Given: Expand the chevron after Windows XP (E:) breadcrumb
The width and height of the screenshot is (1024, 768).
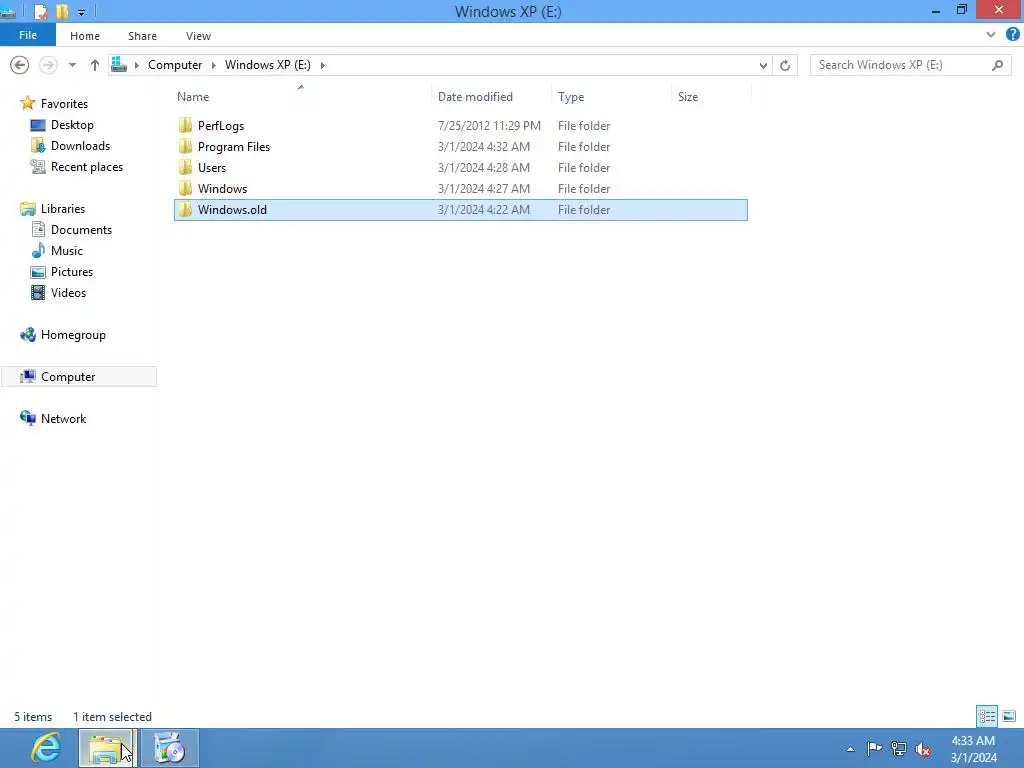Looking at the screenshot, I should pyautogui.click(x=323, y=65).
